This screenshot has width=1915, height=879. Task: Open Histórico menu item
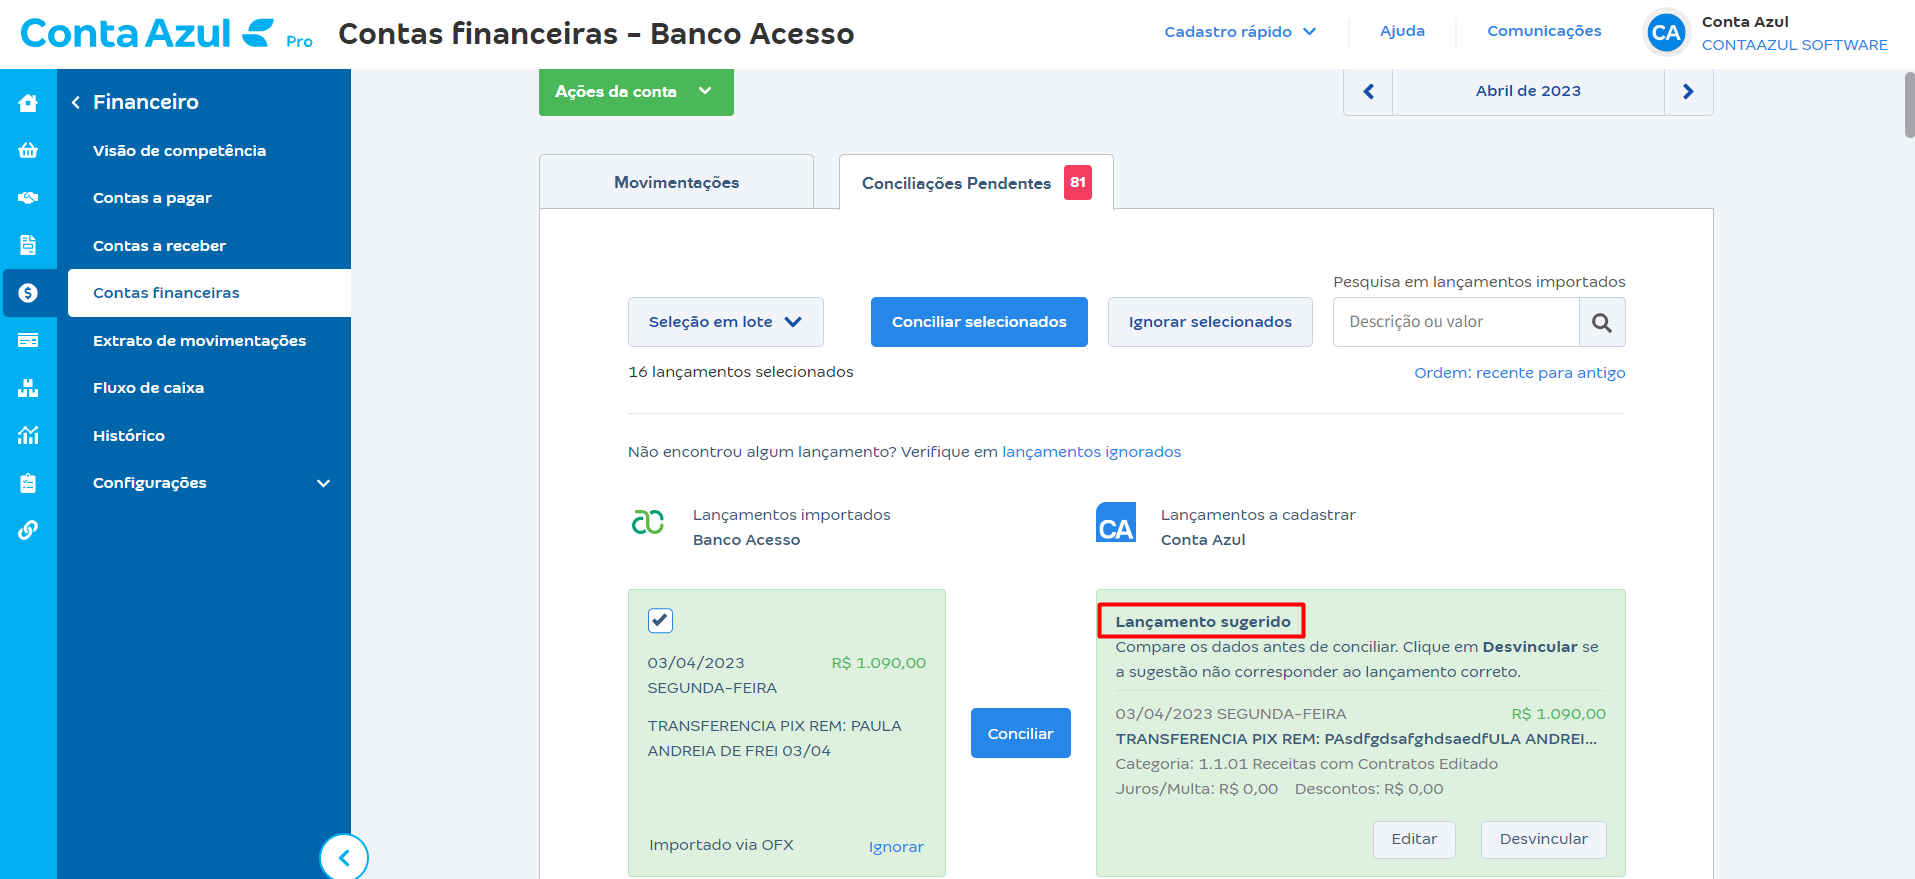point(129,436)
